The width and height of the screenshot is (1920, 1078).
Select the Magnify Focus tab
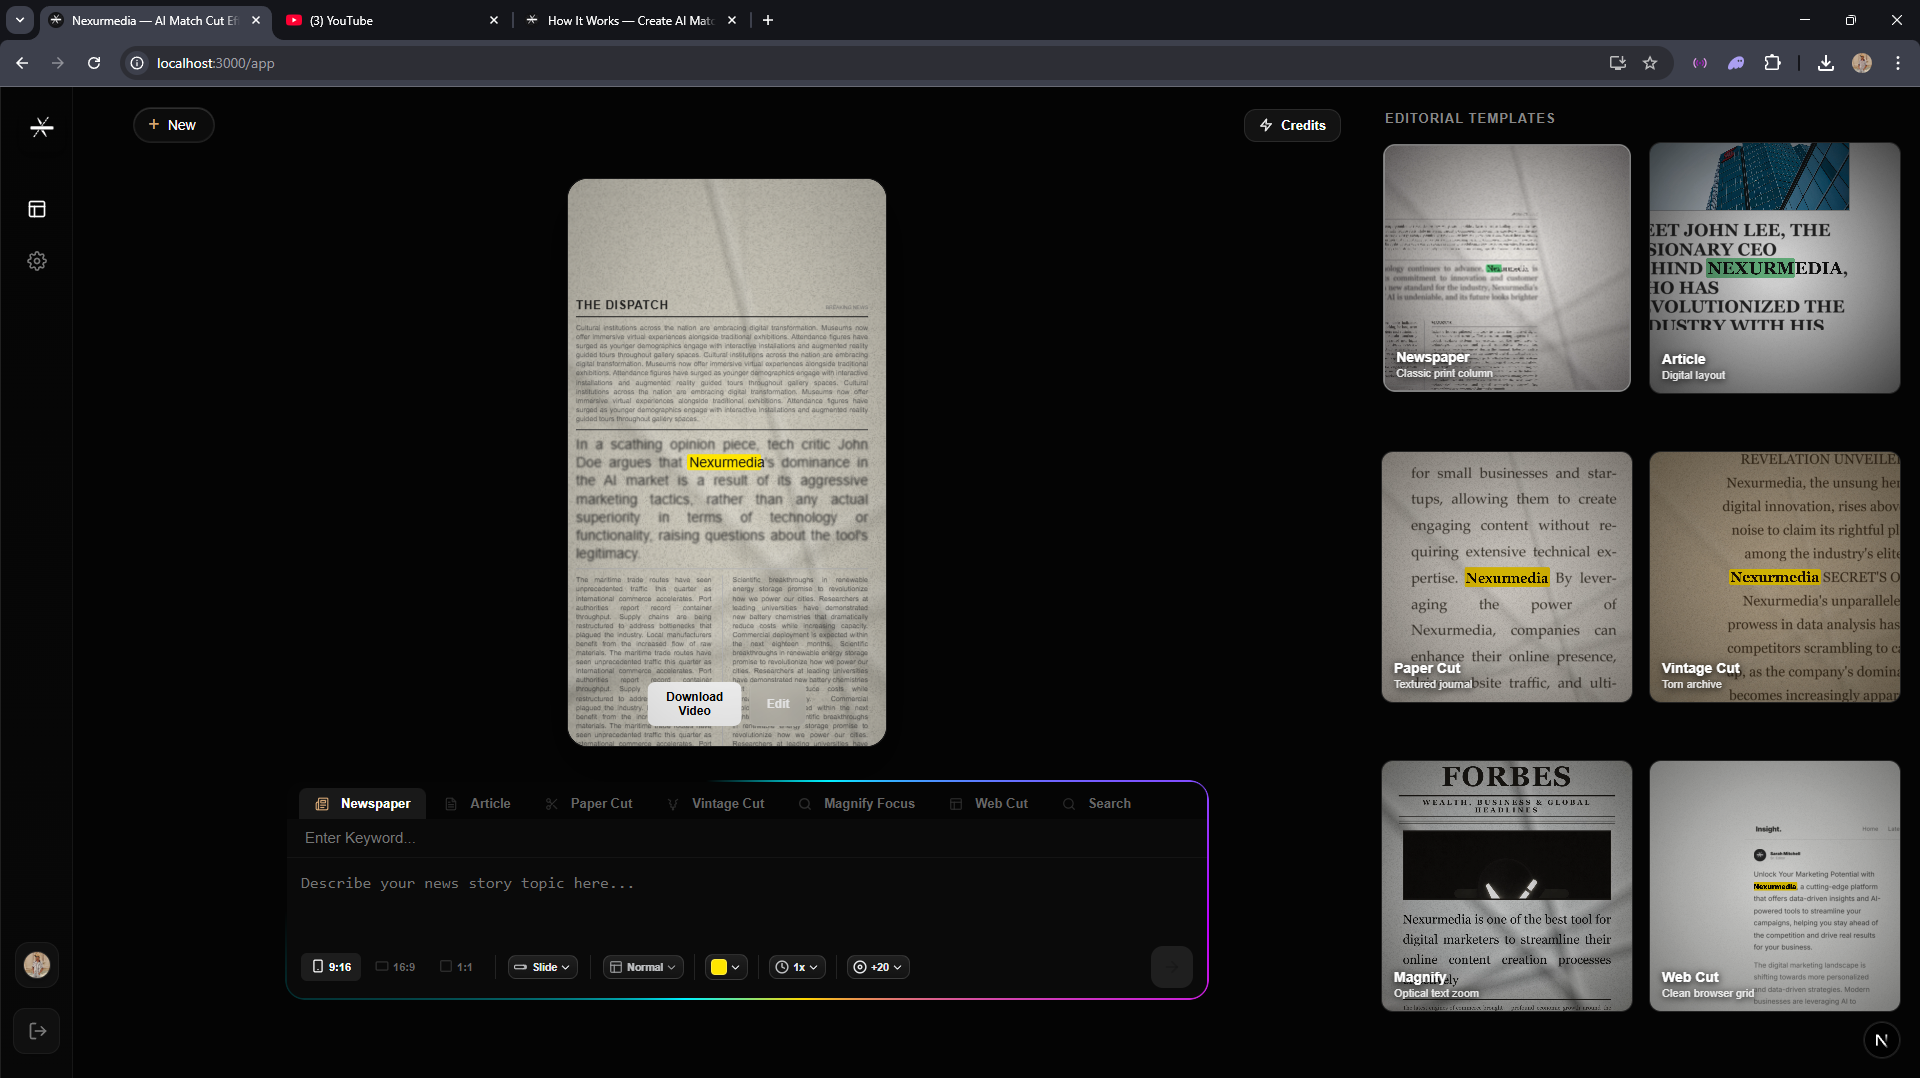[857, 804]
